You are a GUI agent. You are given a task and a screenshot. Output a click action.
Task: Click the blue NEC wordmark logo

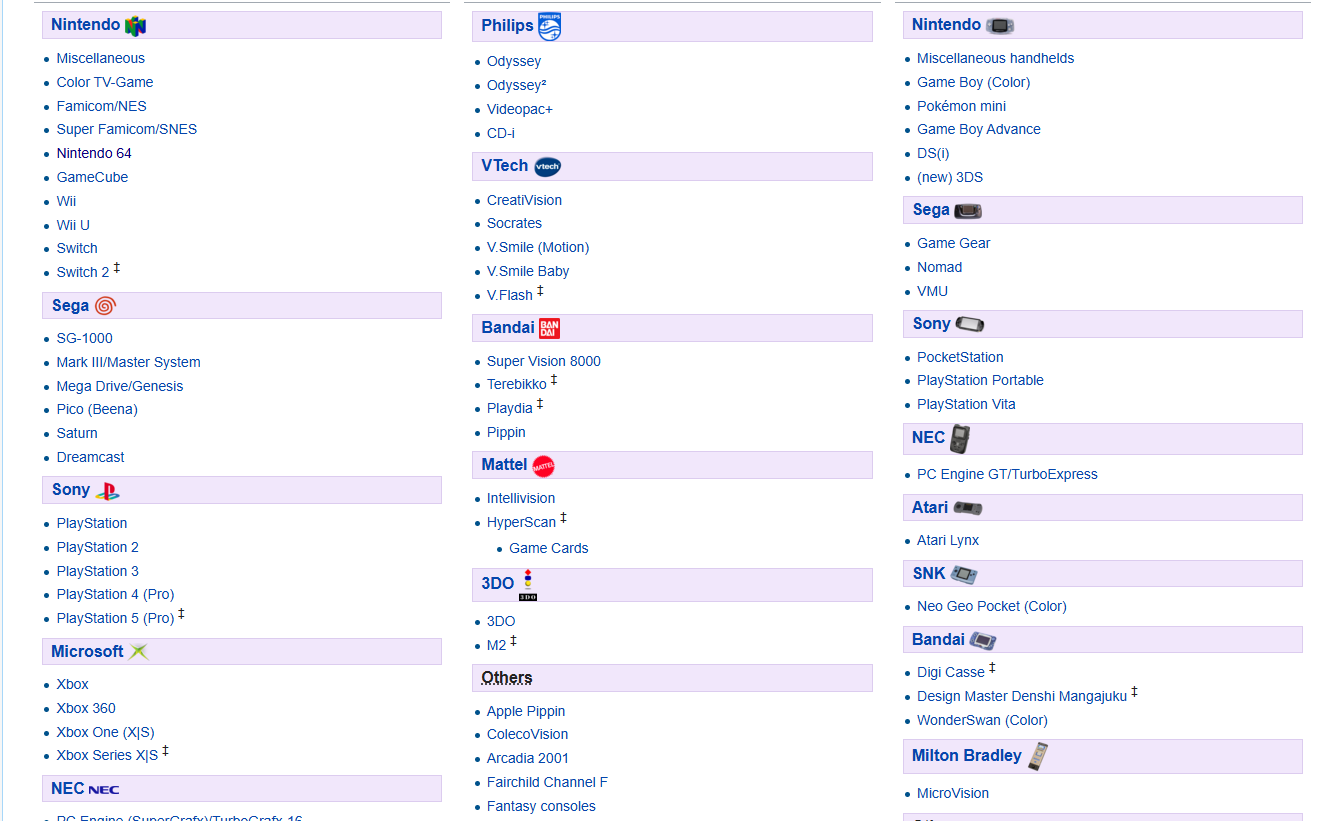pyautogui.click(x=104, y=789)
